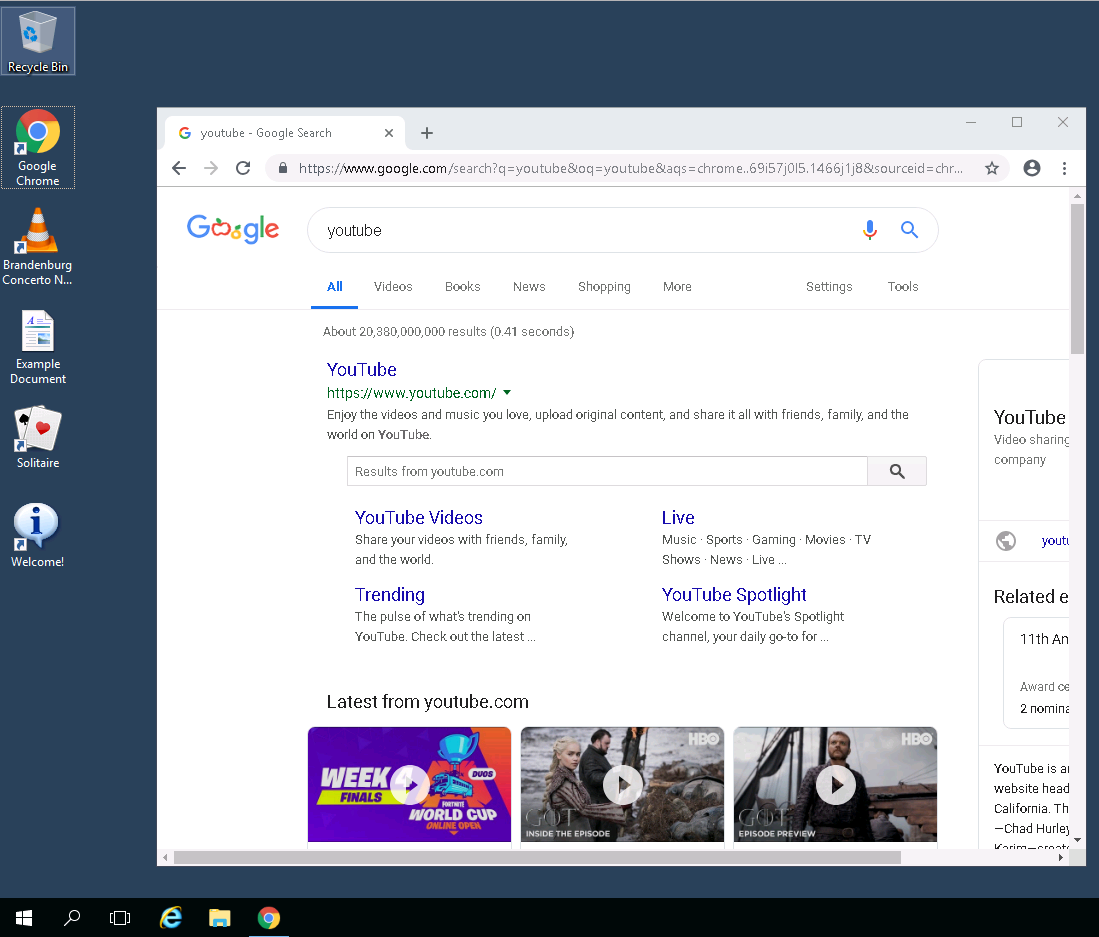This screenshot has height=937, width=1099.
Task: Switch to the Videos results tab
Action: pyautogui.click(x=393, y=287)
